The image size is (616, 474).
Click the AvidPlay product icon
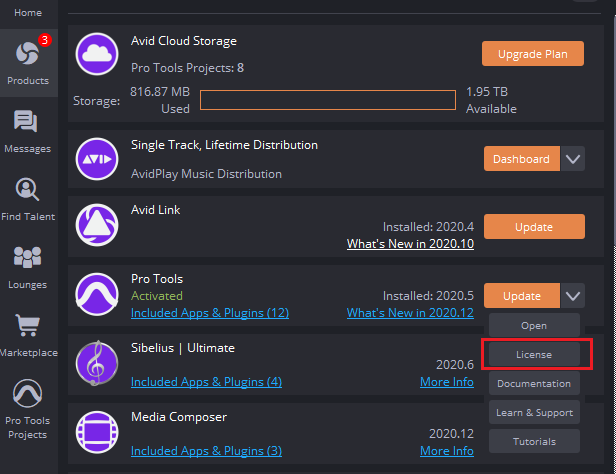point(97,159)
